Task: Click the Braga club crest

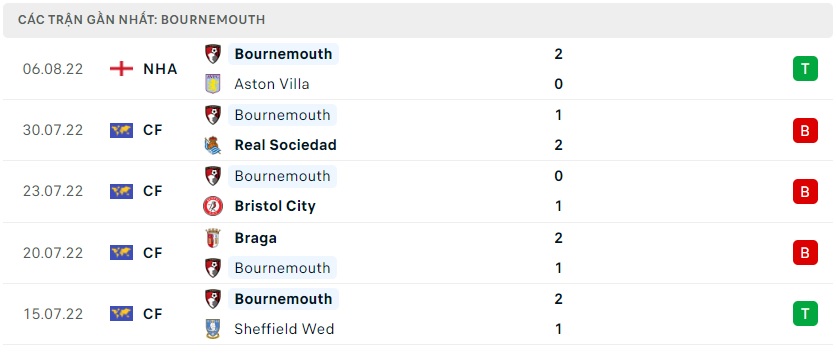Action: pyautogui.click(x=213, y=238)
